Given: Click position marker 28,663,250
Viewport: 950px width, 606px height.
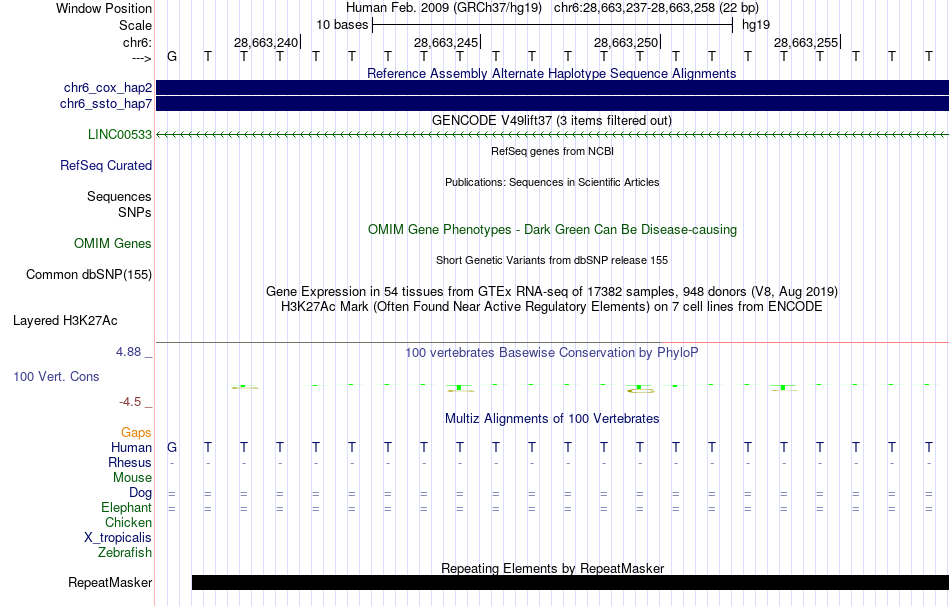Looking at the screenshot, I should tap(626, 42).
